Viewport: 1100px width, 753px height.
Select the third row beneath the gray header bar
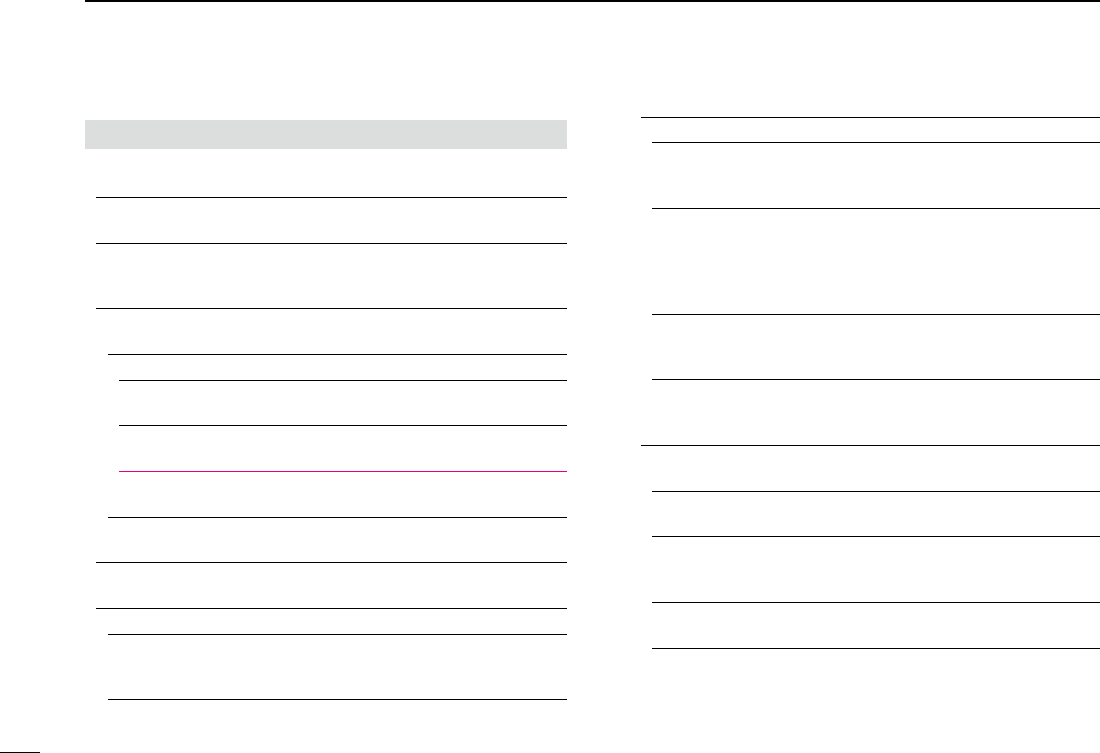coord(331,275)
